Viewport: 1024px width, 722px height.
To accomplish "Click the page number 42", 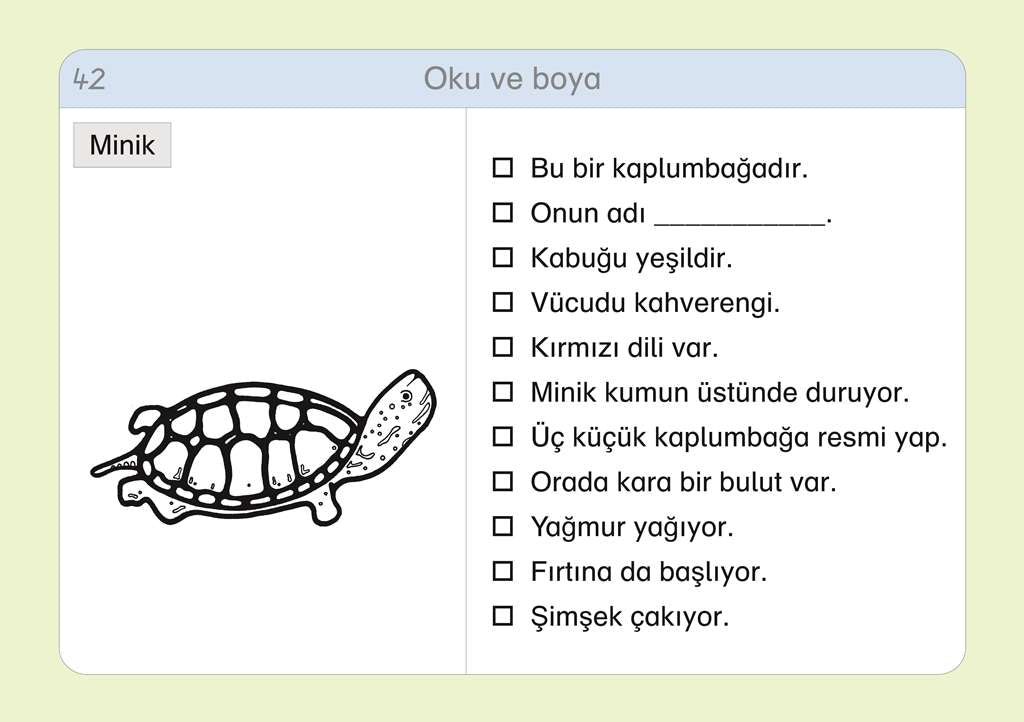I will click(89, 80).
